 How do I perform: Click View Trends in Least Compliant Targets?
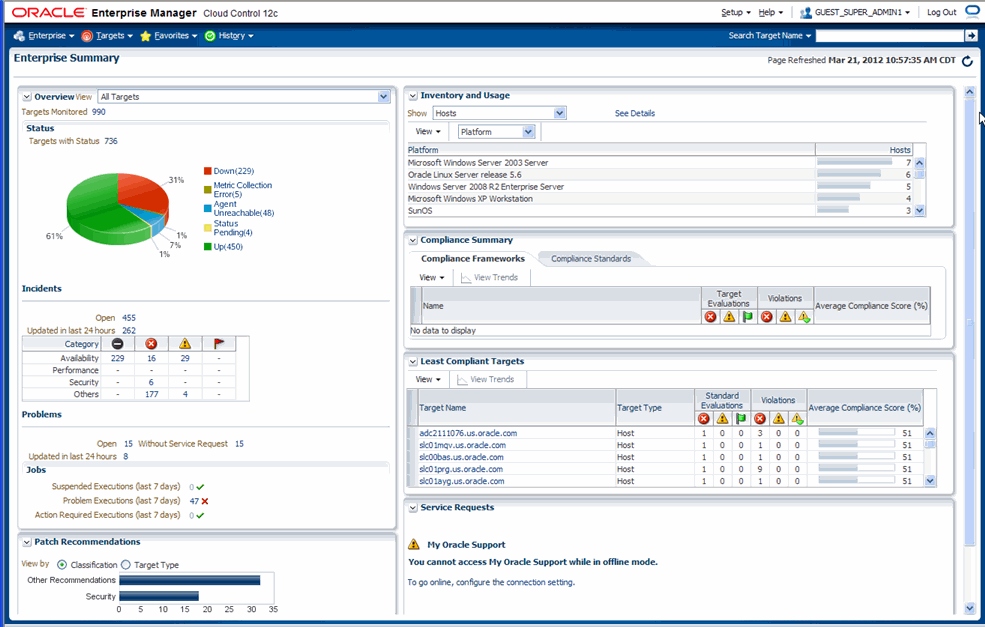point(486,379)
